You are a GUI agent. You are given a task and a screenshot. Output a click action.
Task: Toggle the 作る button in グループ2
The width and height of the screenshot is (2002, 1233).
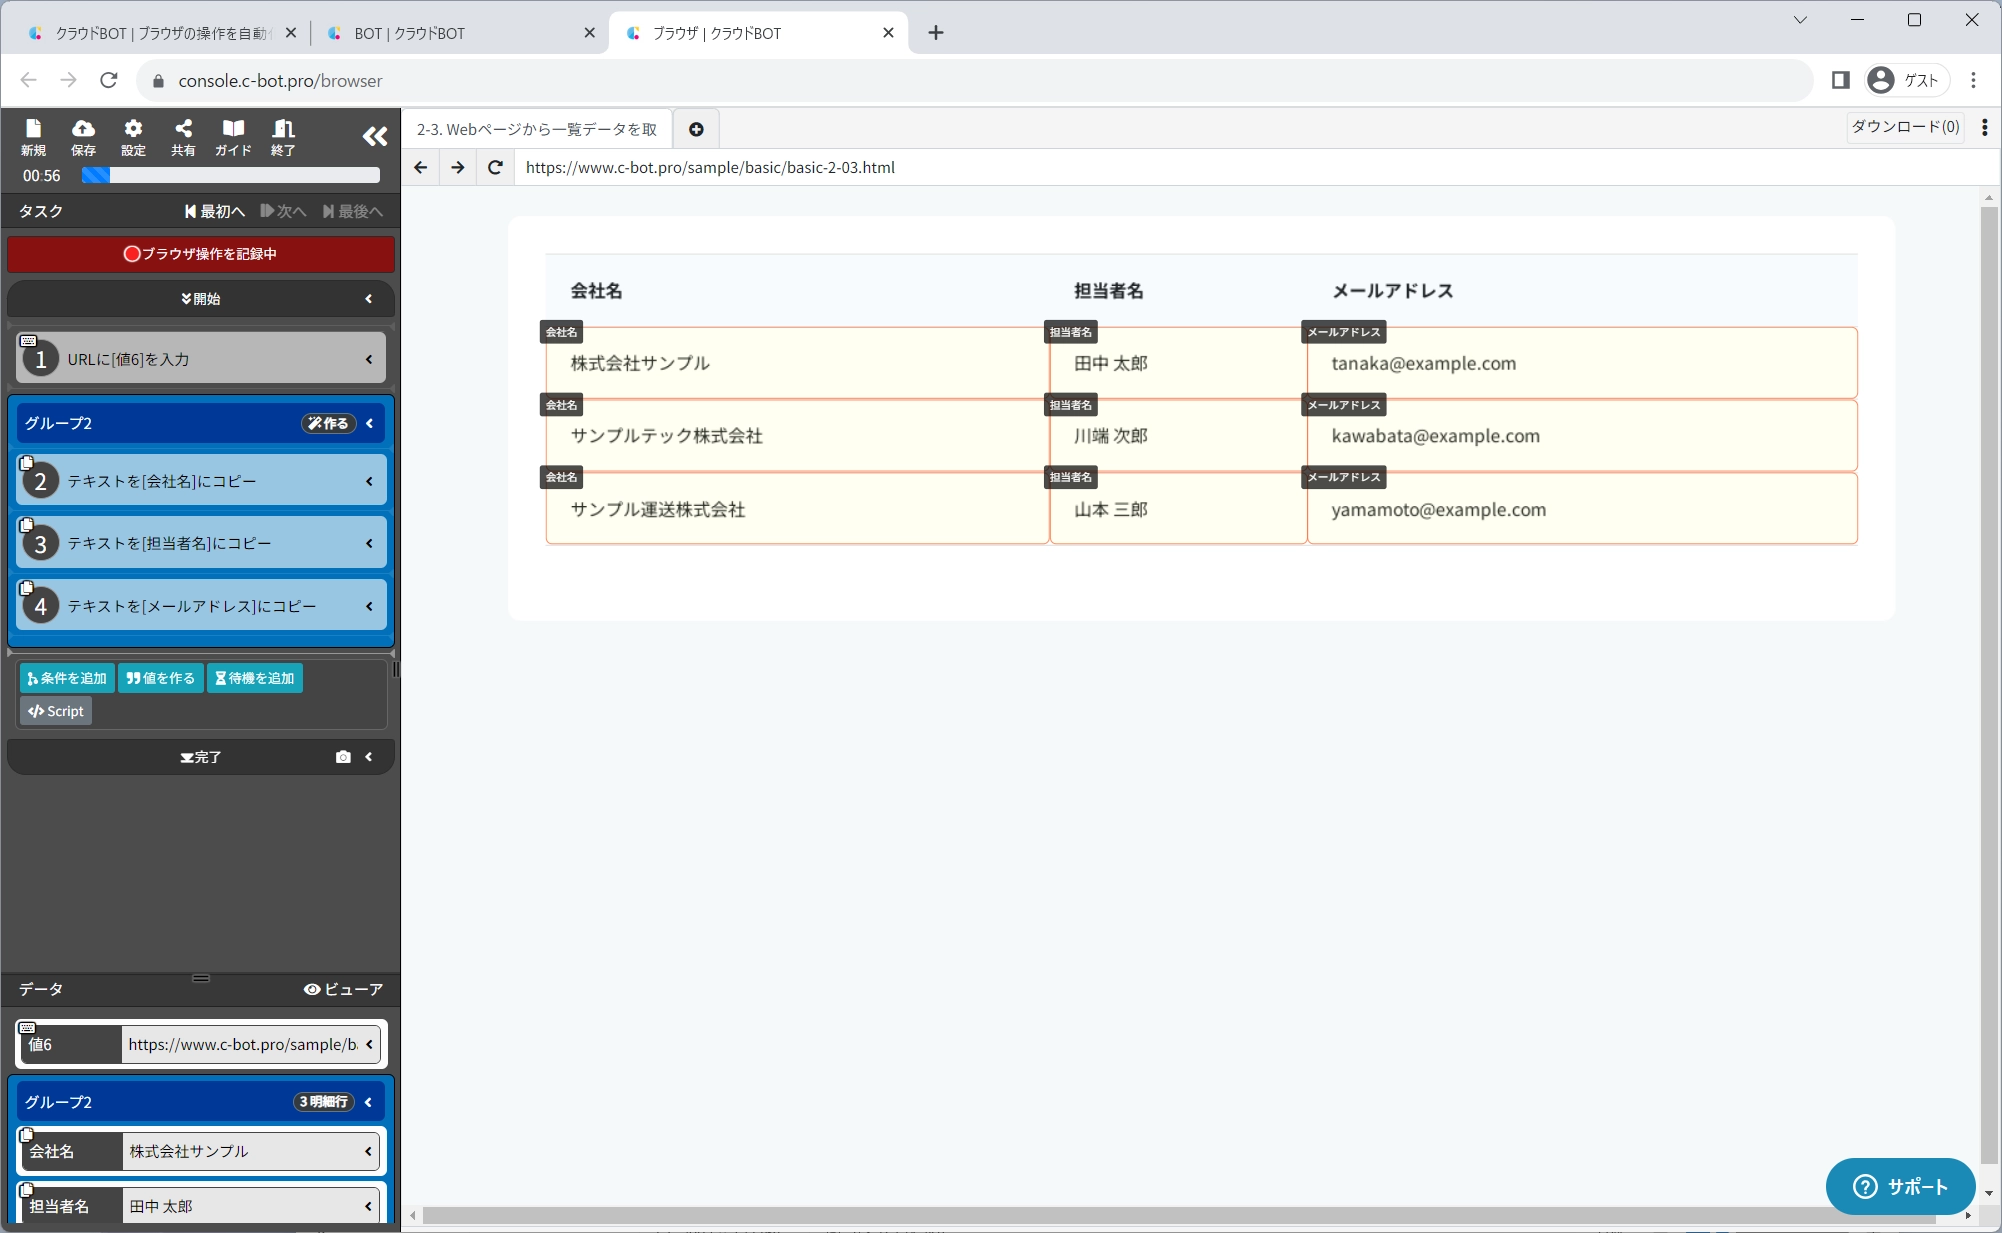pos(328,423)
